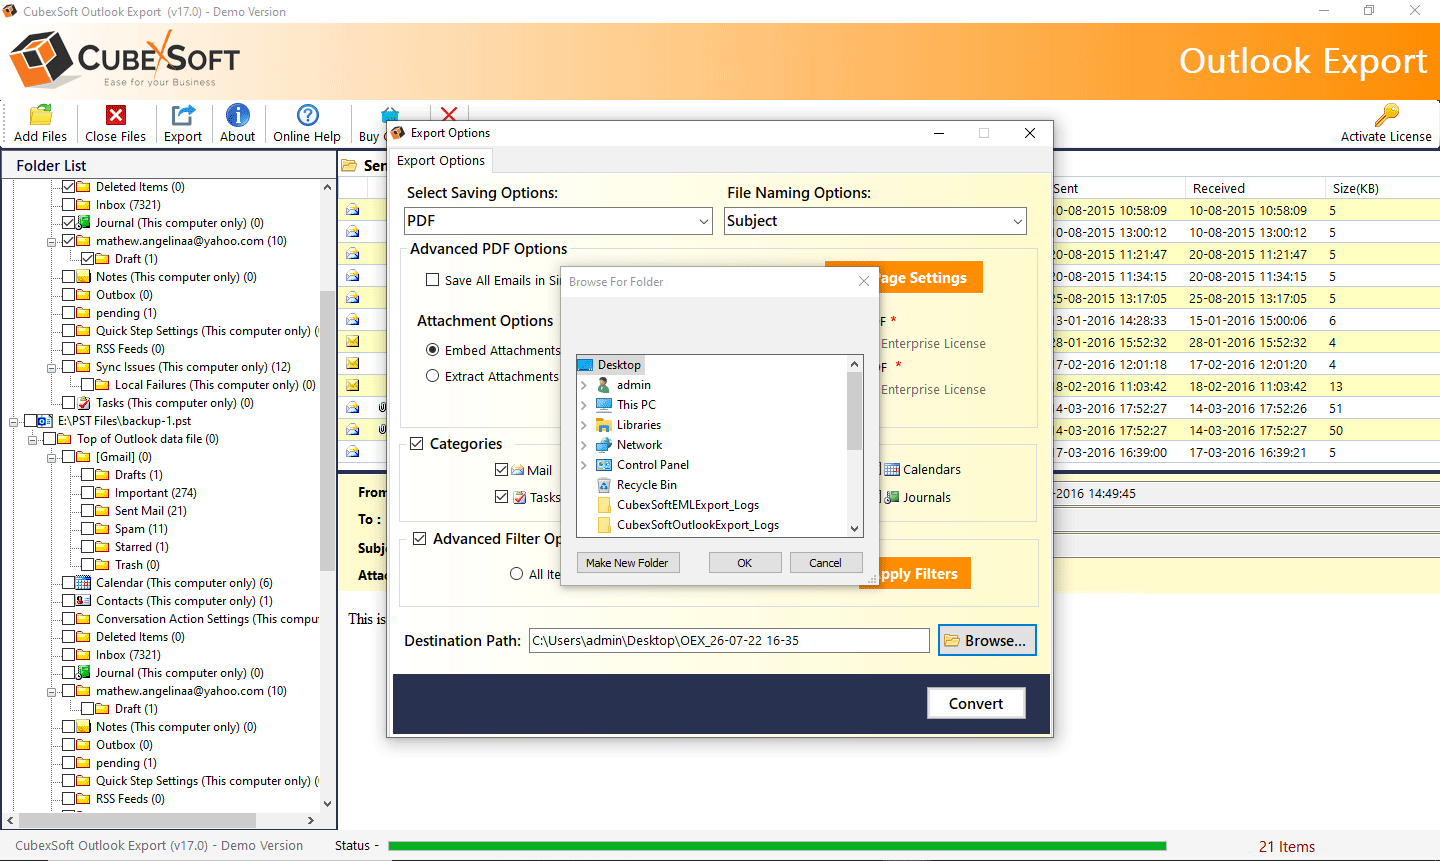
Task: Expand the Libraries node in folder browser
Action: coord(584,425)
